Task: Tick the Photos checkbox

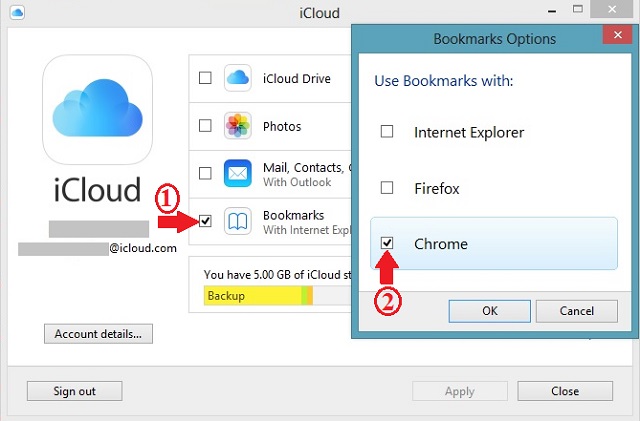Action: coord(205,126)
